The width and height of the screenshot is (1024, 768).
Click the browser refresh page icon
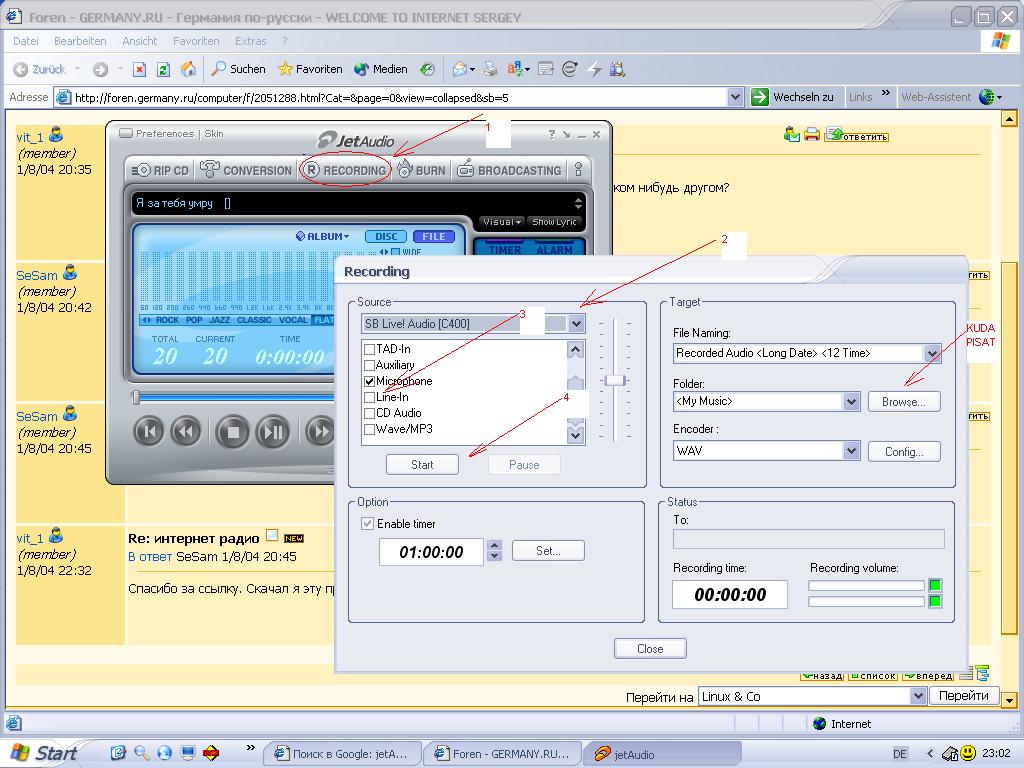164,69
